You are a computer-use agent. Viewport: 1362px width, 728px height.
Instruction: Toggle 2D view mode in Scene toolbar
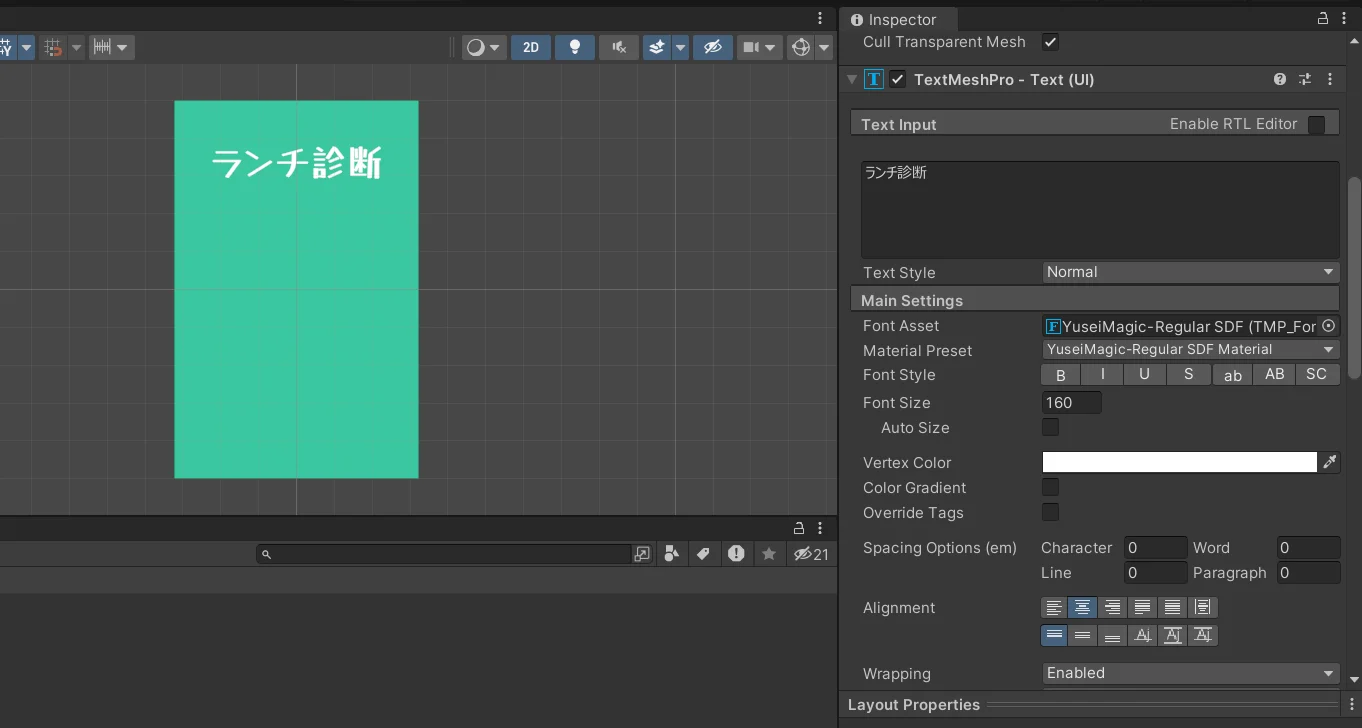[531, 47]
